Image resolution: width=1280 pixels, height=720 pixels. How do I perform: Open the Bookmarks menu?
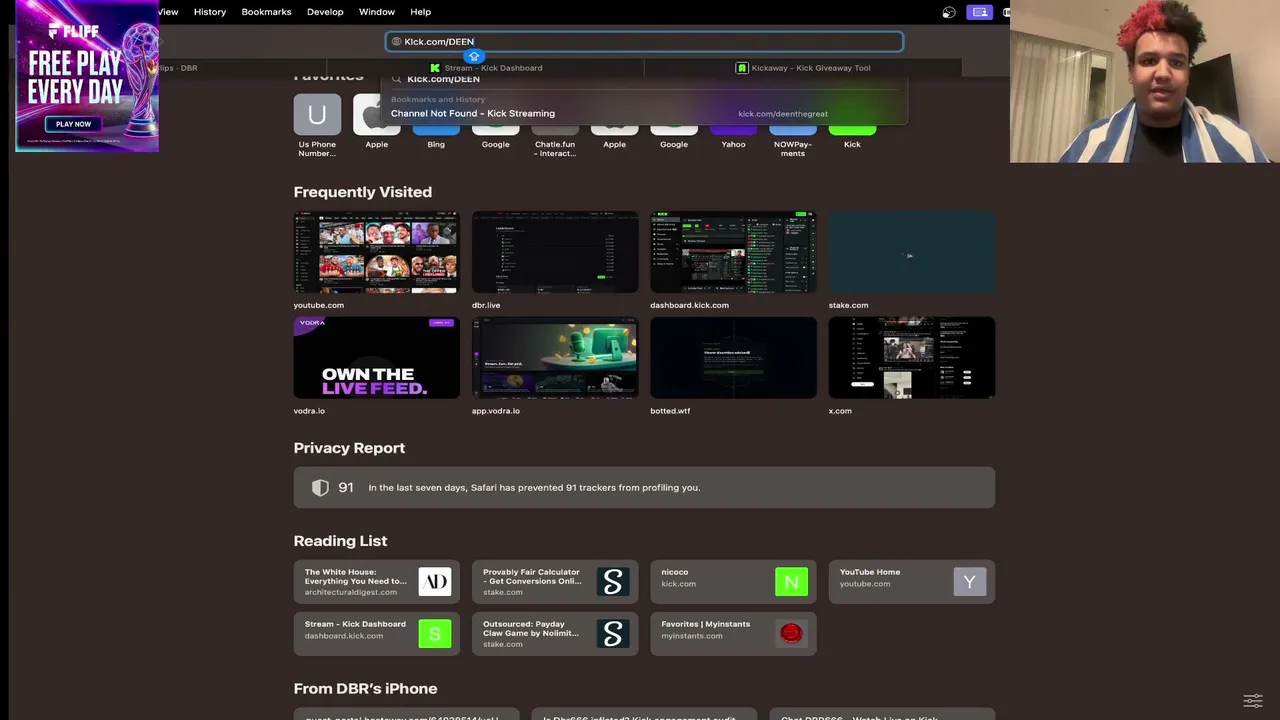click(x=266, y=12)
